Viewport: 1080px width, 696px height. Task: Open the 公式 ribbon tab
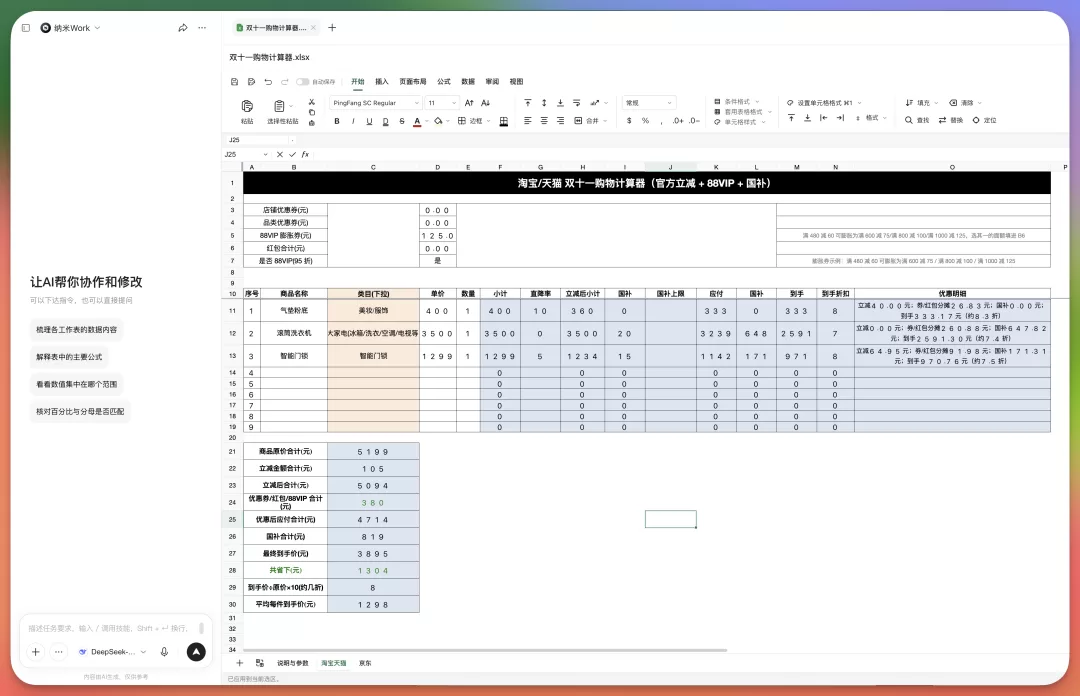click(x=444, y=81)
